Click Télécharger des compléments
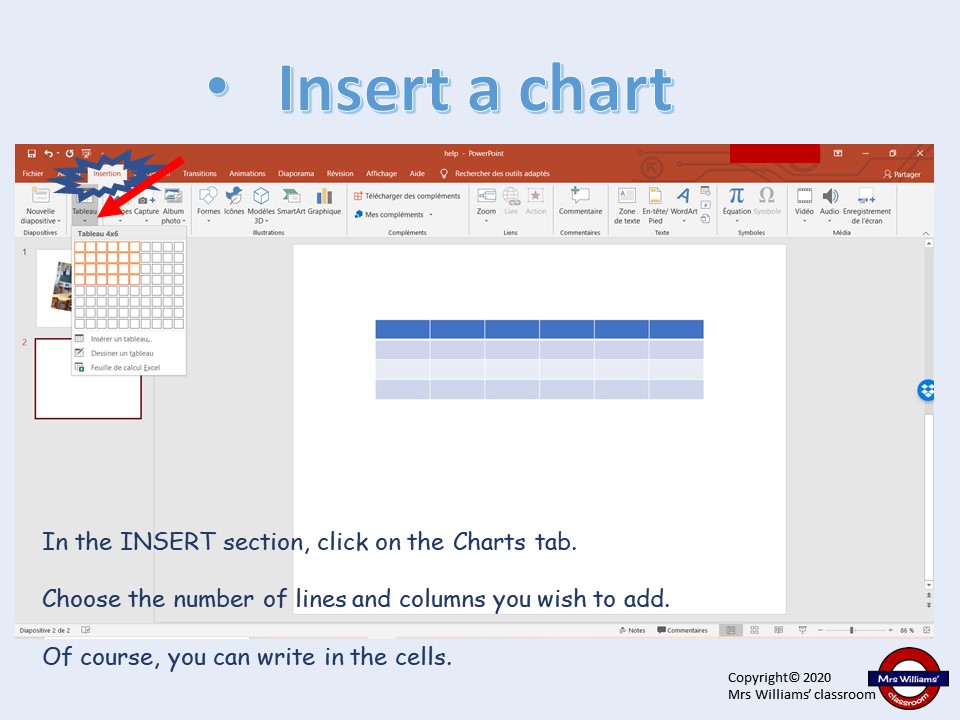Image resolution: width=960 pixels, height=720 pixels. tap(407, 196)
